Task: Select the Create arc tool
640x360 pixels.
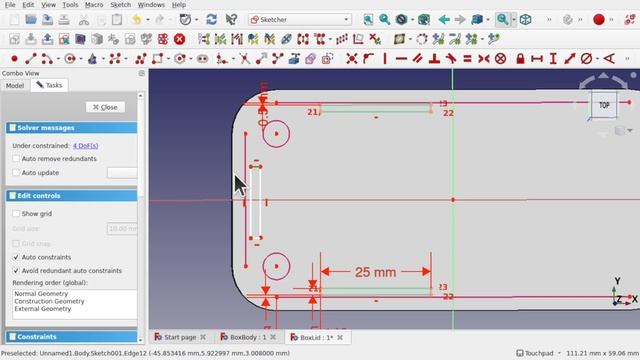Action: click(x=47, y=59)
